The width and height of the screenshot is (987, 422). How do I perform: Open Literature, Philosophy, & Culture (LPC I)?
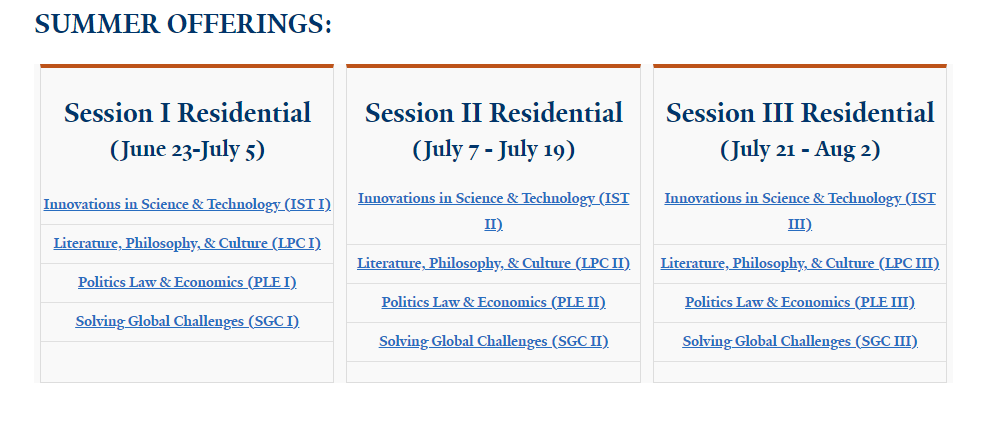tap(187, 244)
